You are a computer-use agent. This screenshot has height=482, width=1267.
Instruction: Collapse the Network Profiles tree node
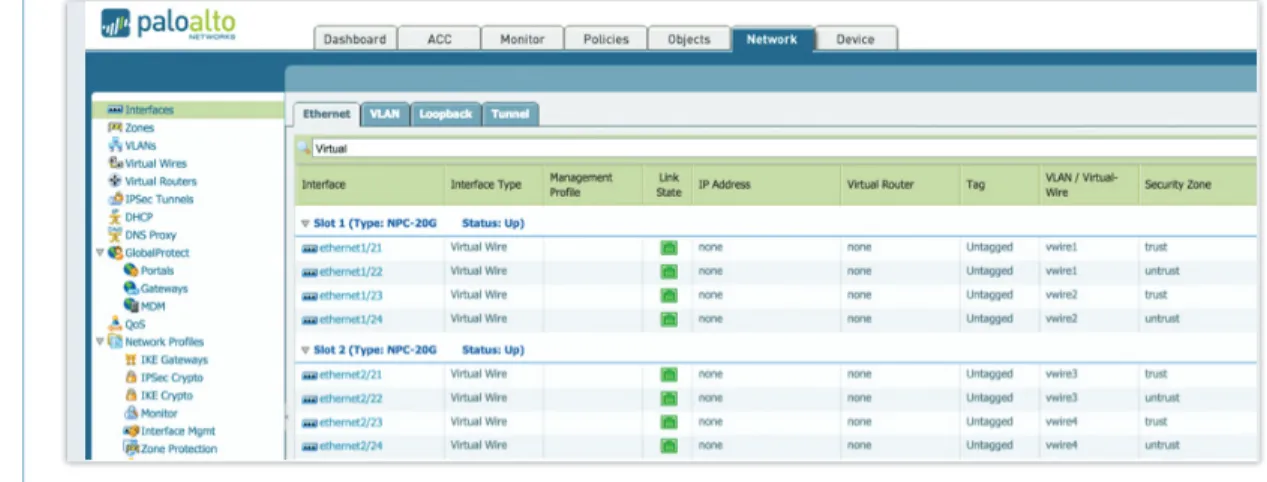[100, 342]
